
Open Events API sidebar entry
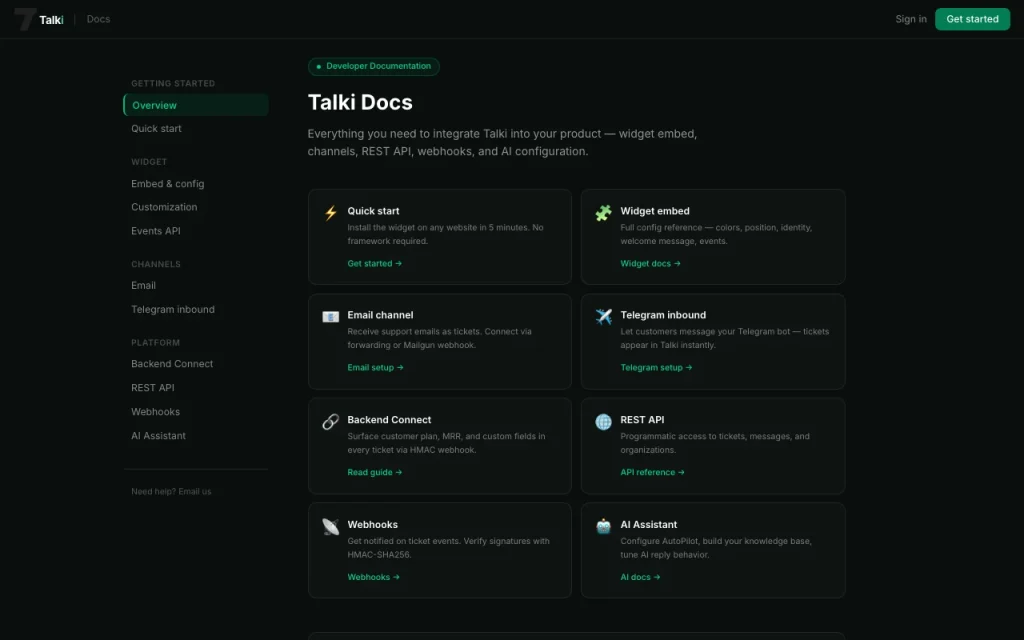(x=155, y=231)
